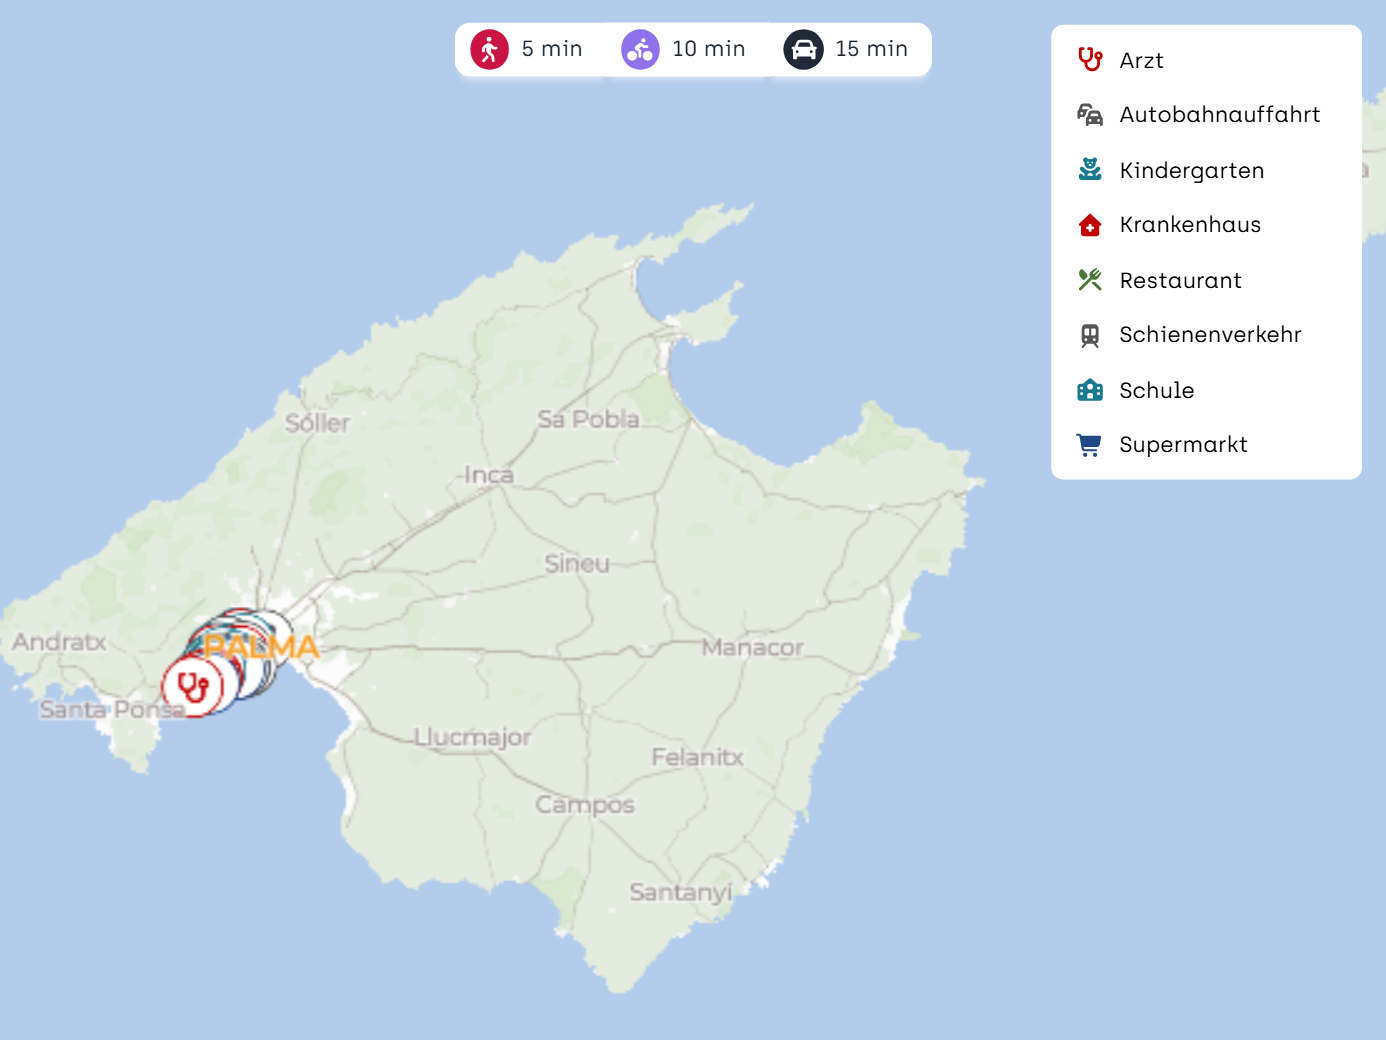Click the Arzt stethoscope legend icon
The height and width of the screenshot is (1040, 1386).
1090,60
